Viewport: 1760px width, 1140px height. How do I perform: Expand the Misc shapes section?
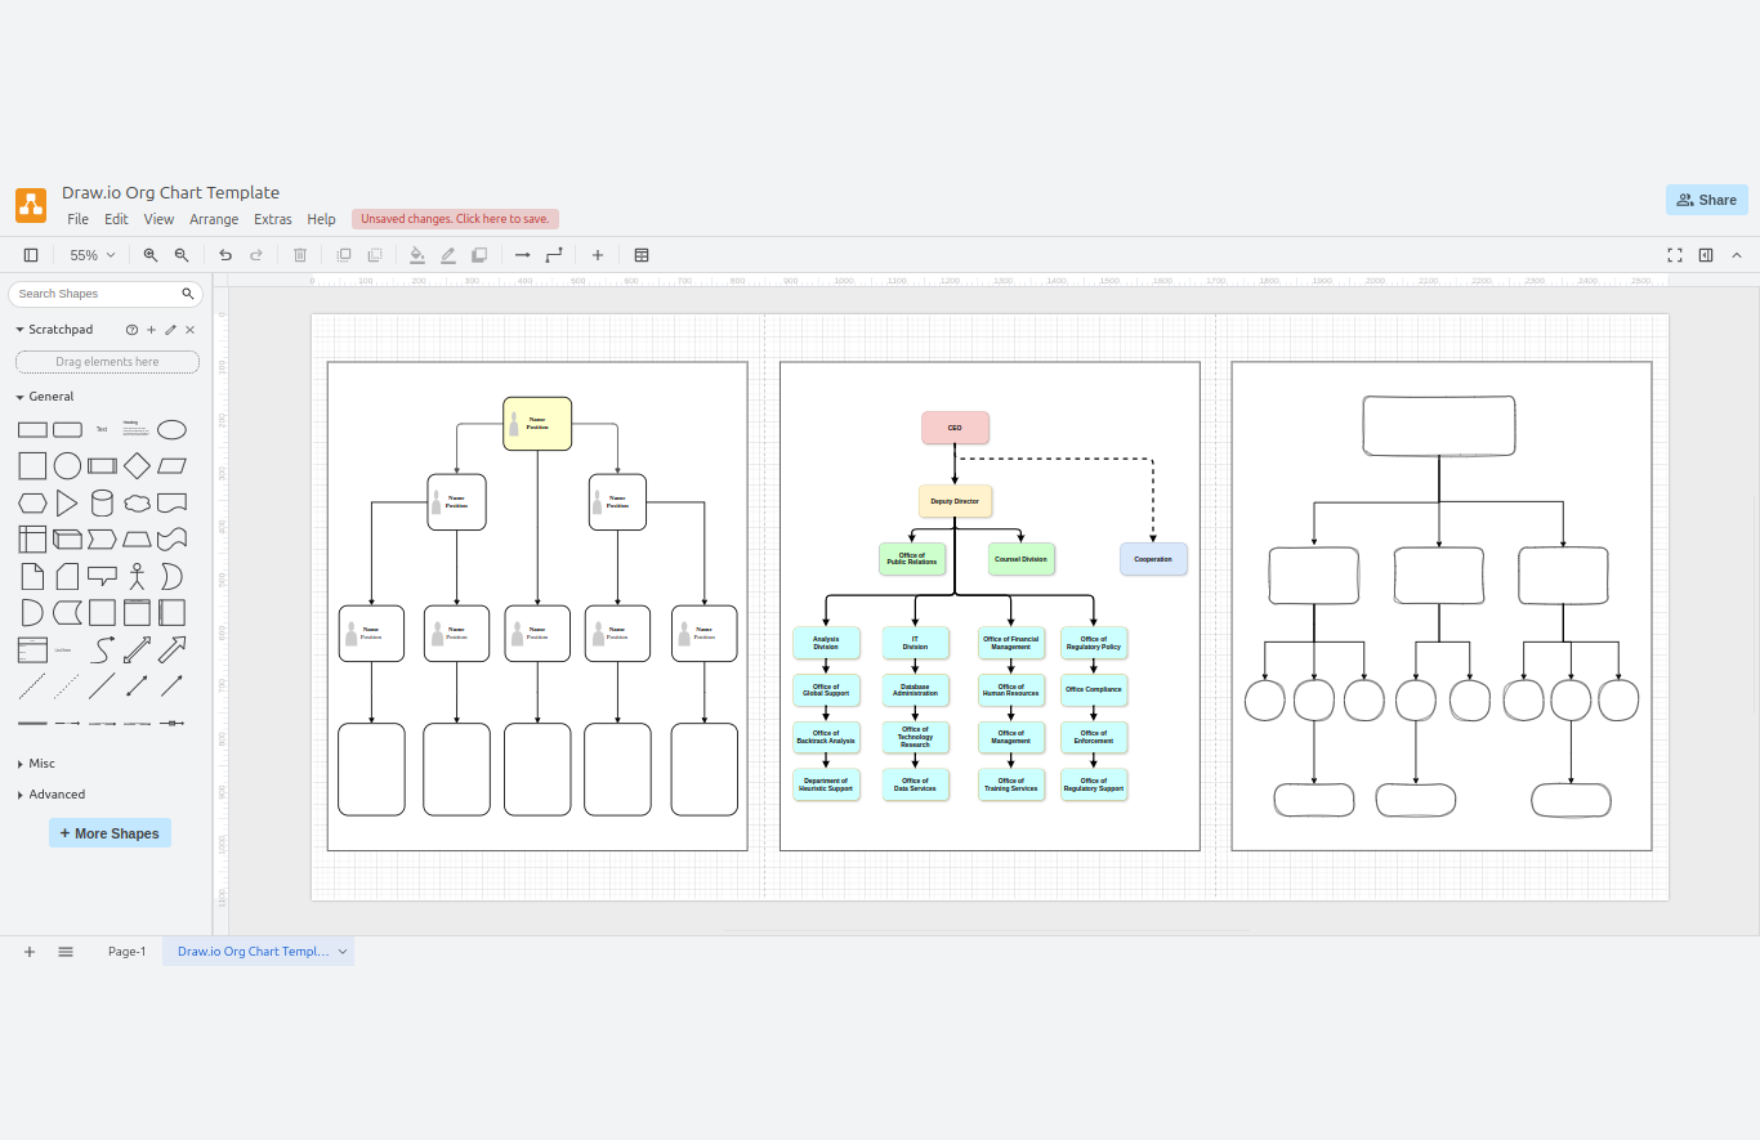pyautogui.click(x=20, y=763)
